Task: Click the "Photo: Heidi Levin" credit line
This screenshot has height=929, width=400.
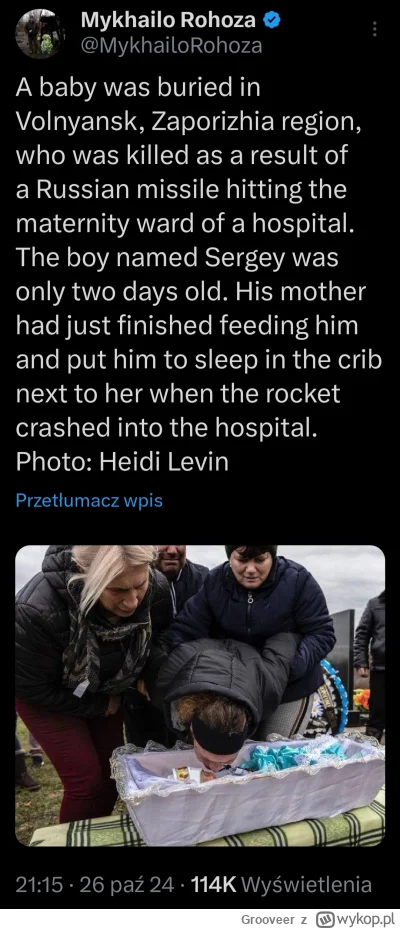Action: tap(122, 462)
